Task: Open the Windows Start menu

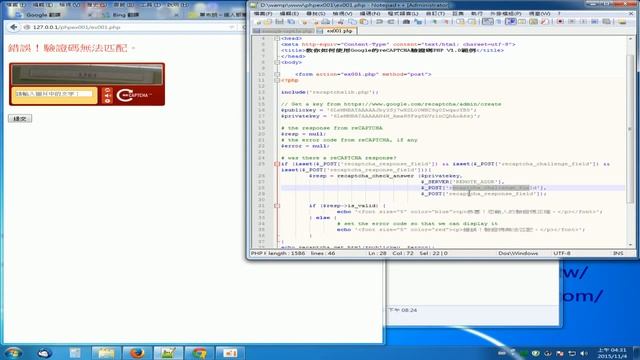Action: tap(13, 353)
